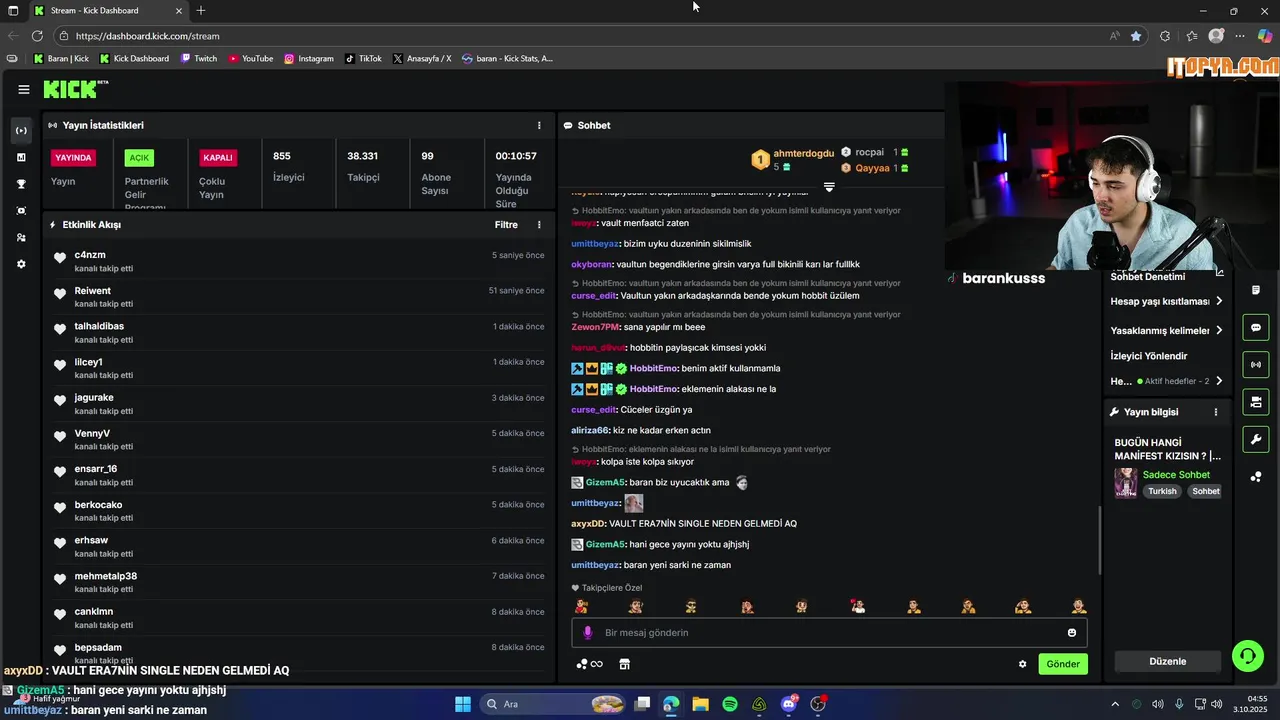The height and width of the screenshot is (720, 1280).
Task: Open İzleyici Yönlendir option
Action: coord(1149,356)
